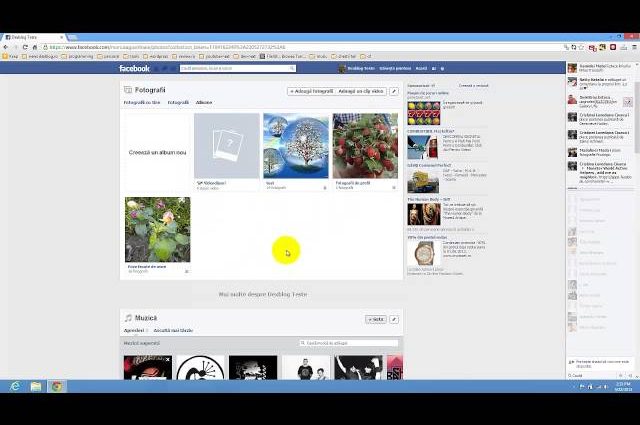Click the friends icon in Facebook header

(434, 69)
